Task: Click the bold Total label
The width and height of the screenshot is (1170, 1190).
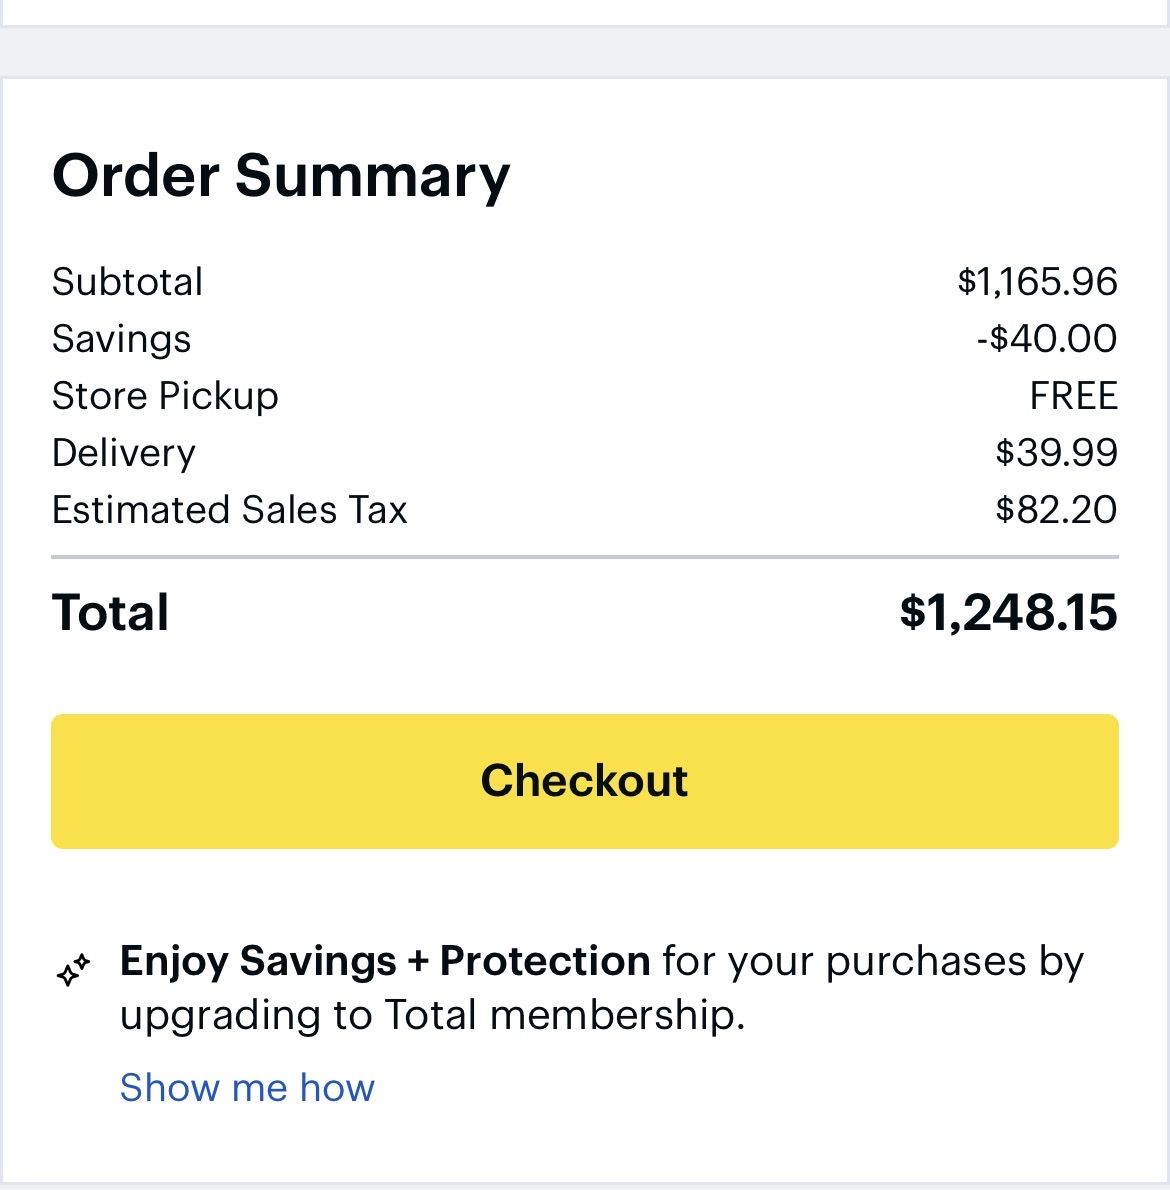Action: coord(110,612)
